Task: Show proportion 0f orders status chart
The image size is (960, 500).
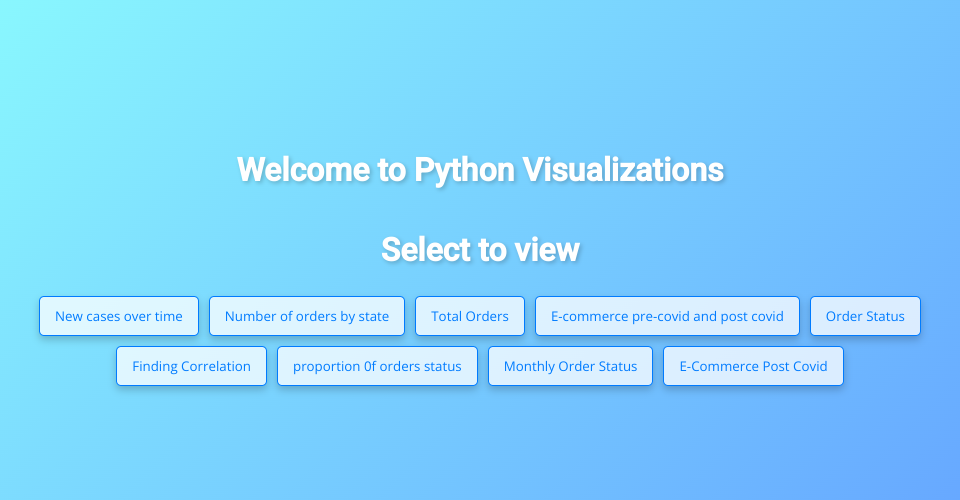Action: pyautogui.click(x=377, y=366)
